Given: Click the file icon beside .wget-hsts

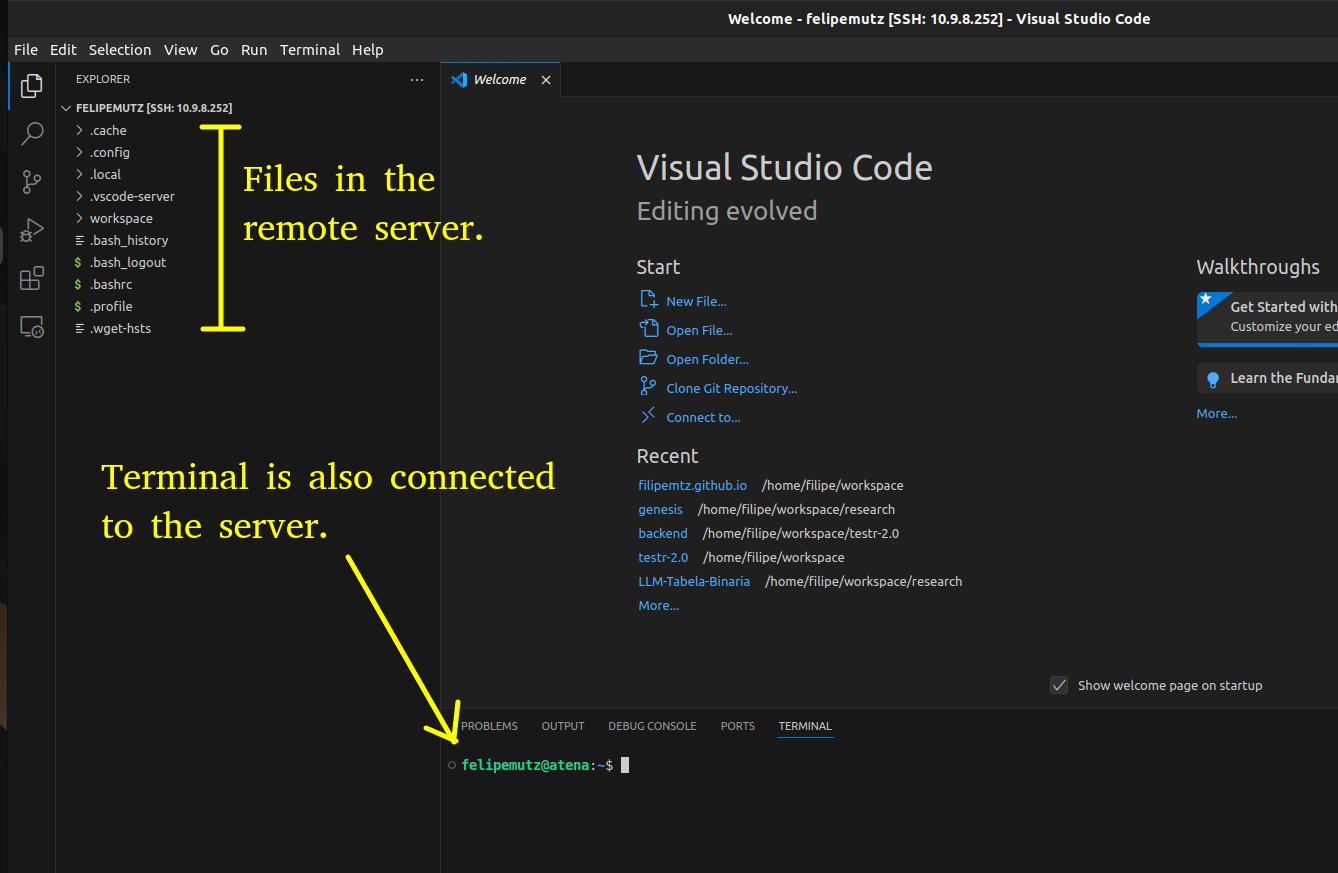Looking at the screenshot, I should (79, 328).
